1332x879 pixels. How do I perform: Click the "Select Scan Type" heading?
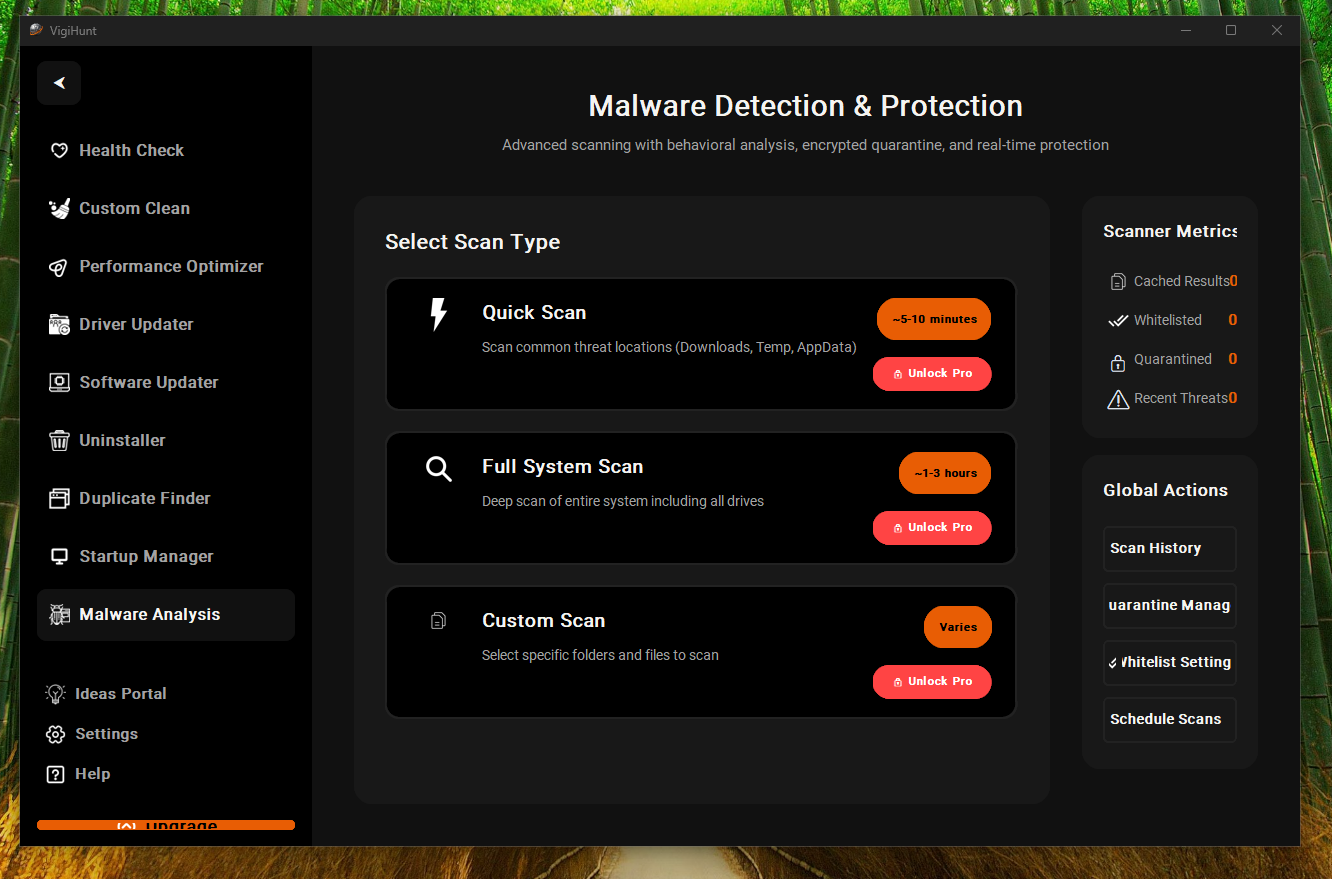[472, 243]
